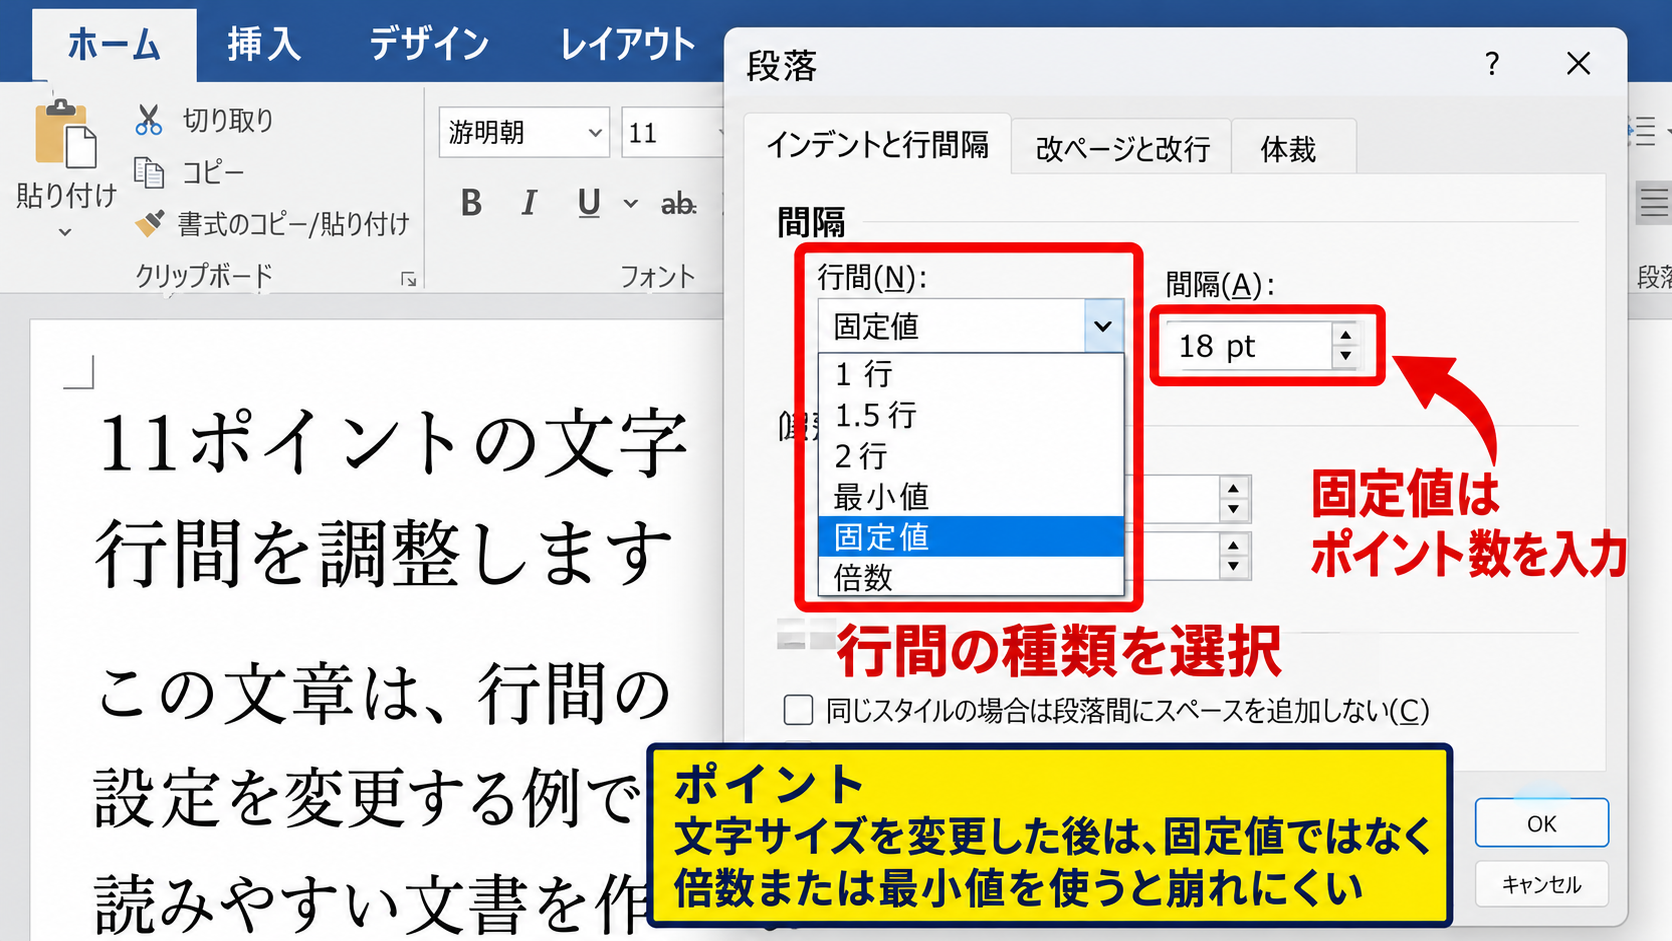Close the 段落 dialog with X
Image resolution: width=1672 pixels, height=941 pixels.
coord(1578,64)
